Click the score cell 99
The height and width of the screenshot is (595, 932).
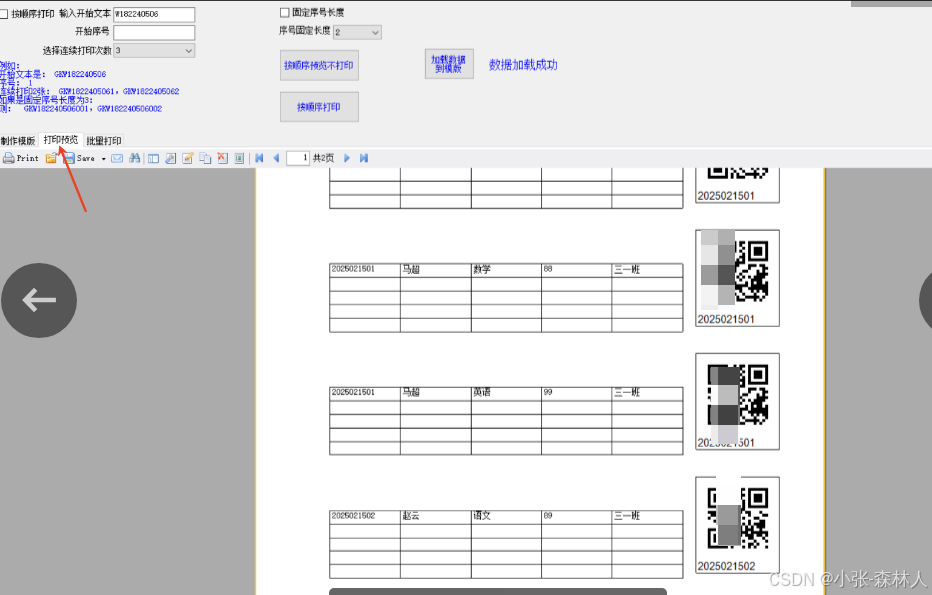pos(577,393)
